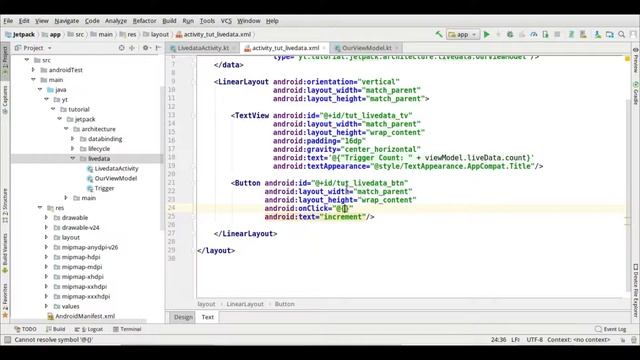
Task: Open the Project view selector dropdown
Action: [33, 48]
